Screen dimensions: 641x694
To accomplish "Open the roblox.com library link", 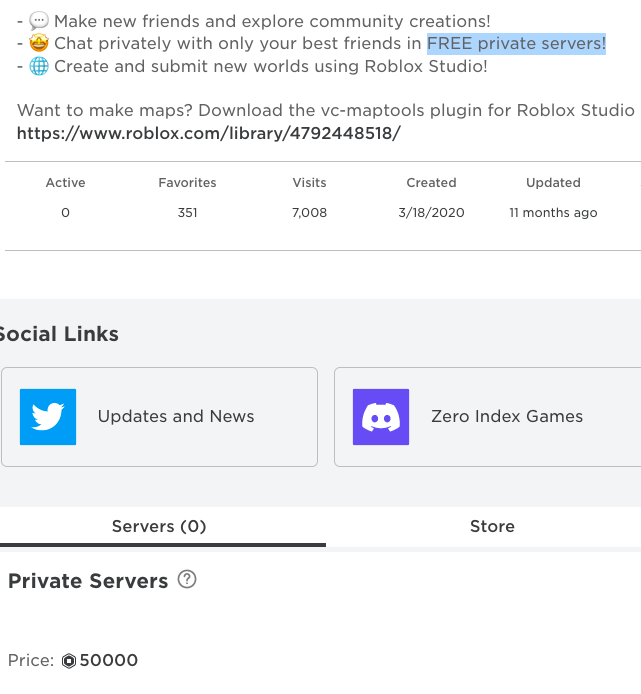I will pyautogui.click(x=209, y=133).
